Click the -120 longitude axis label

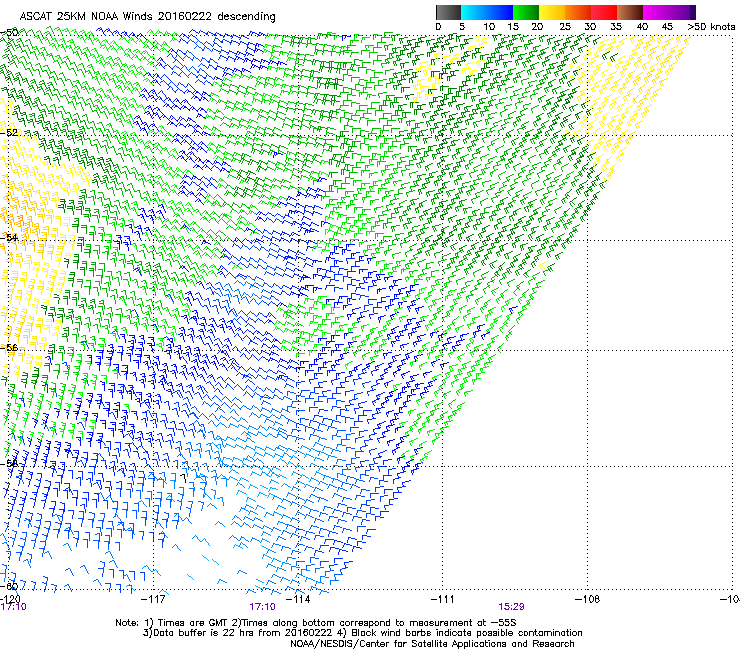(x=10, y=599)
